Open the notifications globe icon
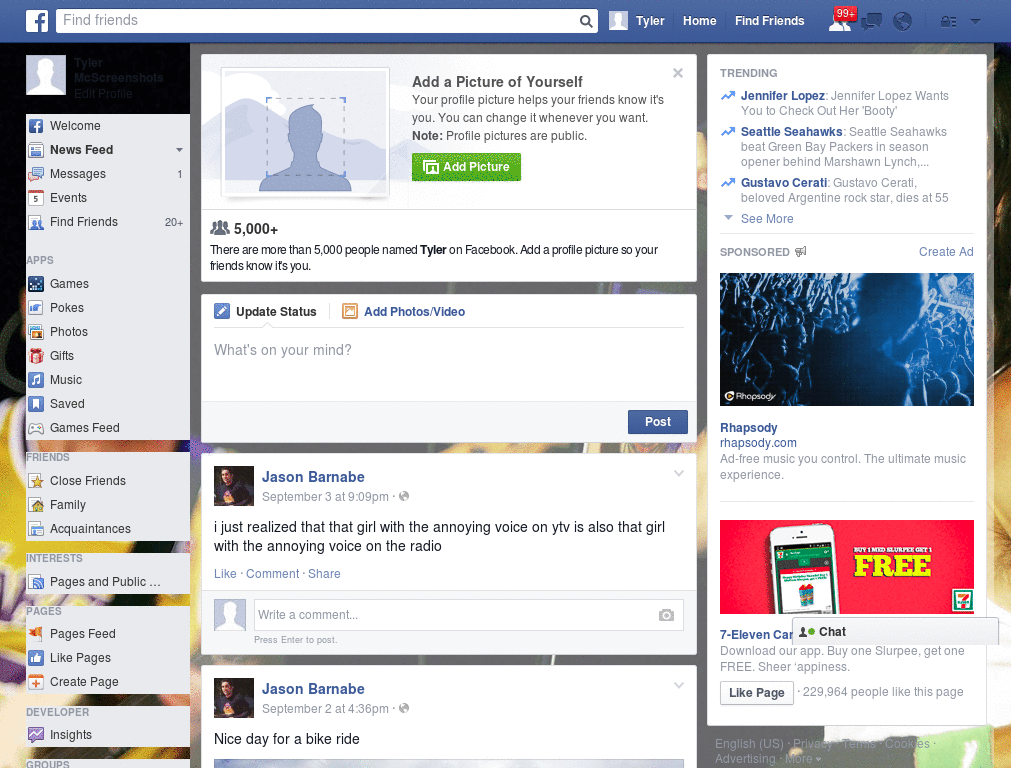Image resolution: width=1024 pixels, height=768 pixels. pos(903,22)
